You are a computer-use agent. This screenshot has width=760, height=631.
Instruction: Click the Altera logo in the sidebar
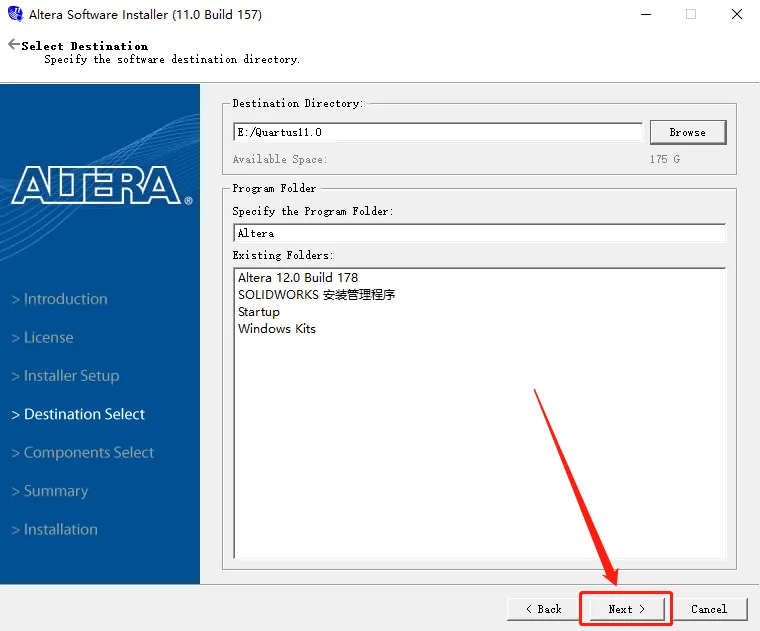point(102,186)
